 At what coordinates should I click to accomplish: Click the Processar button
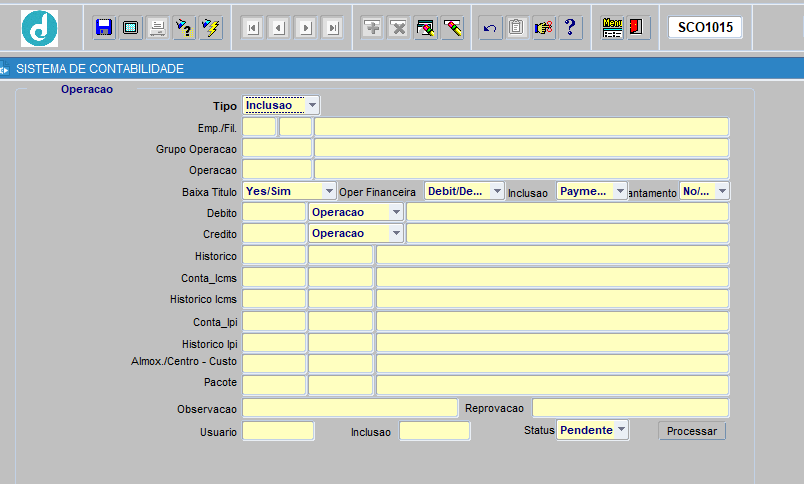[692, 431]
